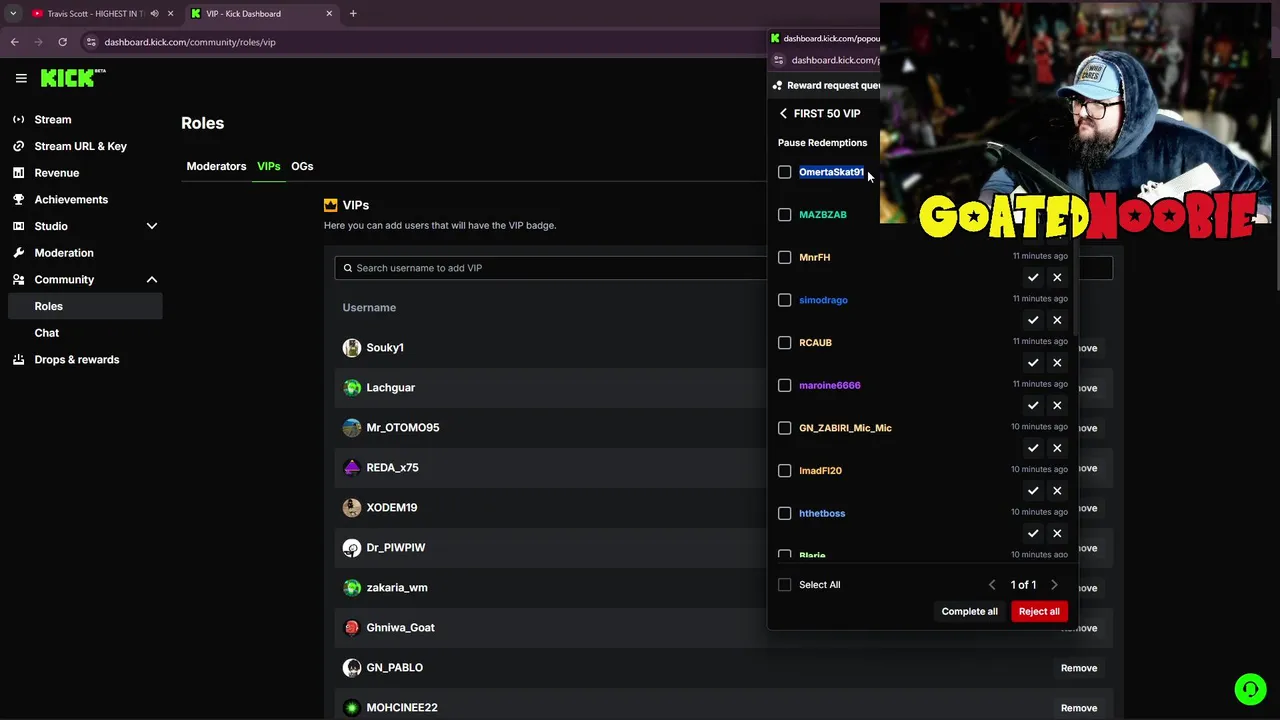Approve MnrFH redemption checkmark
1280x720 pixels.
point(1033,278)
